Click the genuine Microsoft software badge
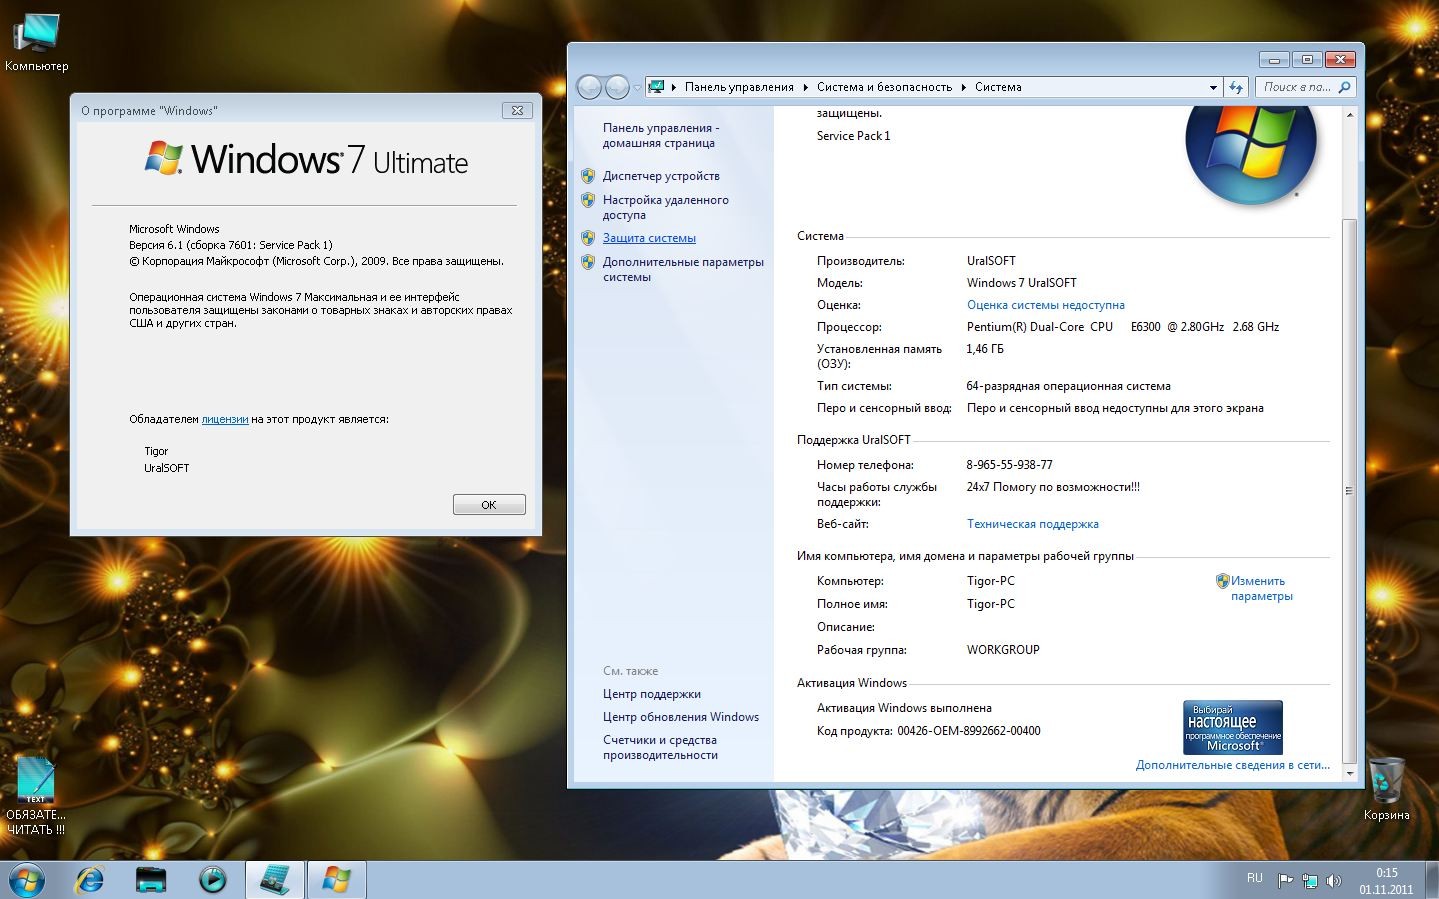The image size is (1439, 899). [1232, 727]
